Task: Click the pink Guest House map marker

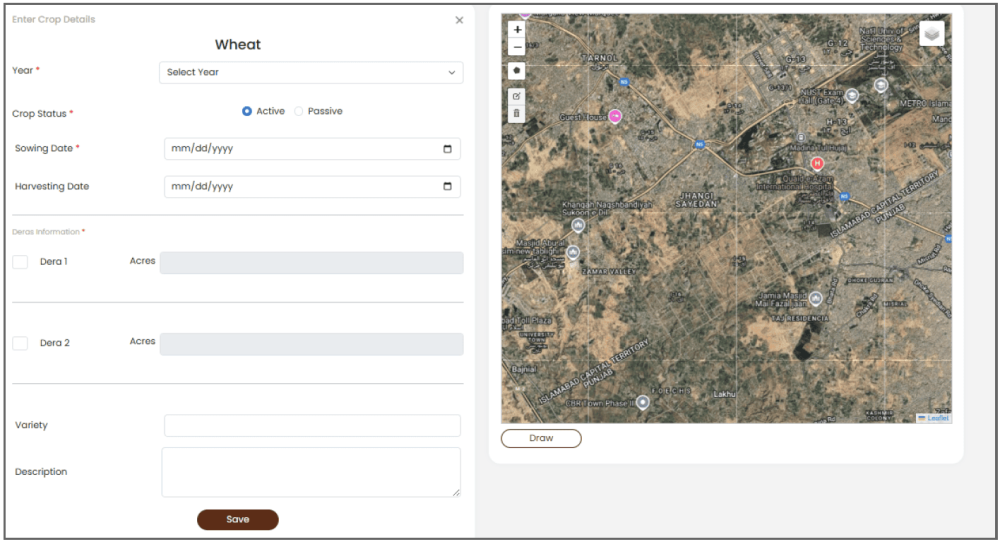Action: pos(615,116)
